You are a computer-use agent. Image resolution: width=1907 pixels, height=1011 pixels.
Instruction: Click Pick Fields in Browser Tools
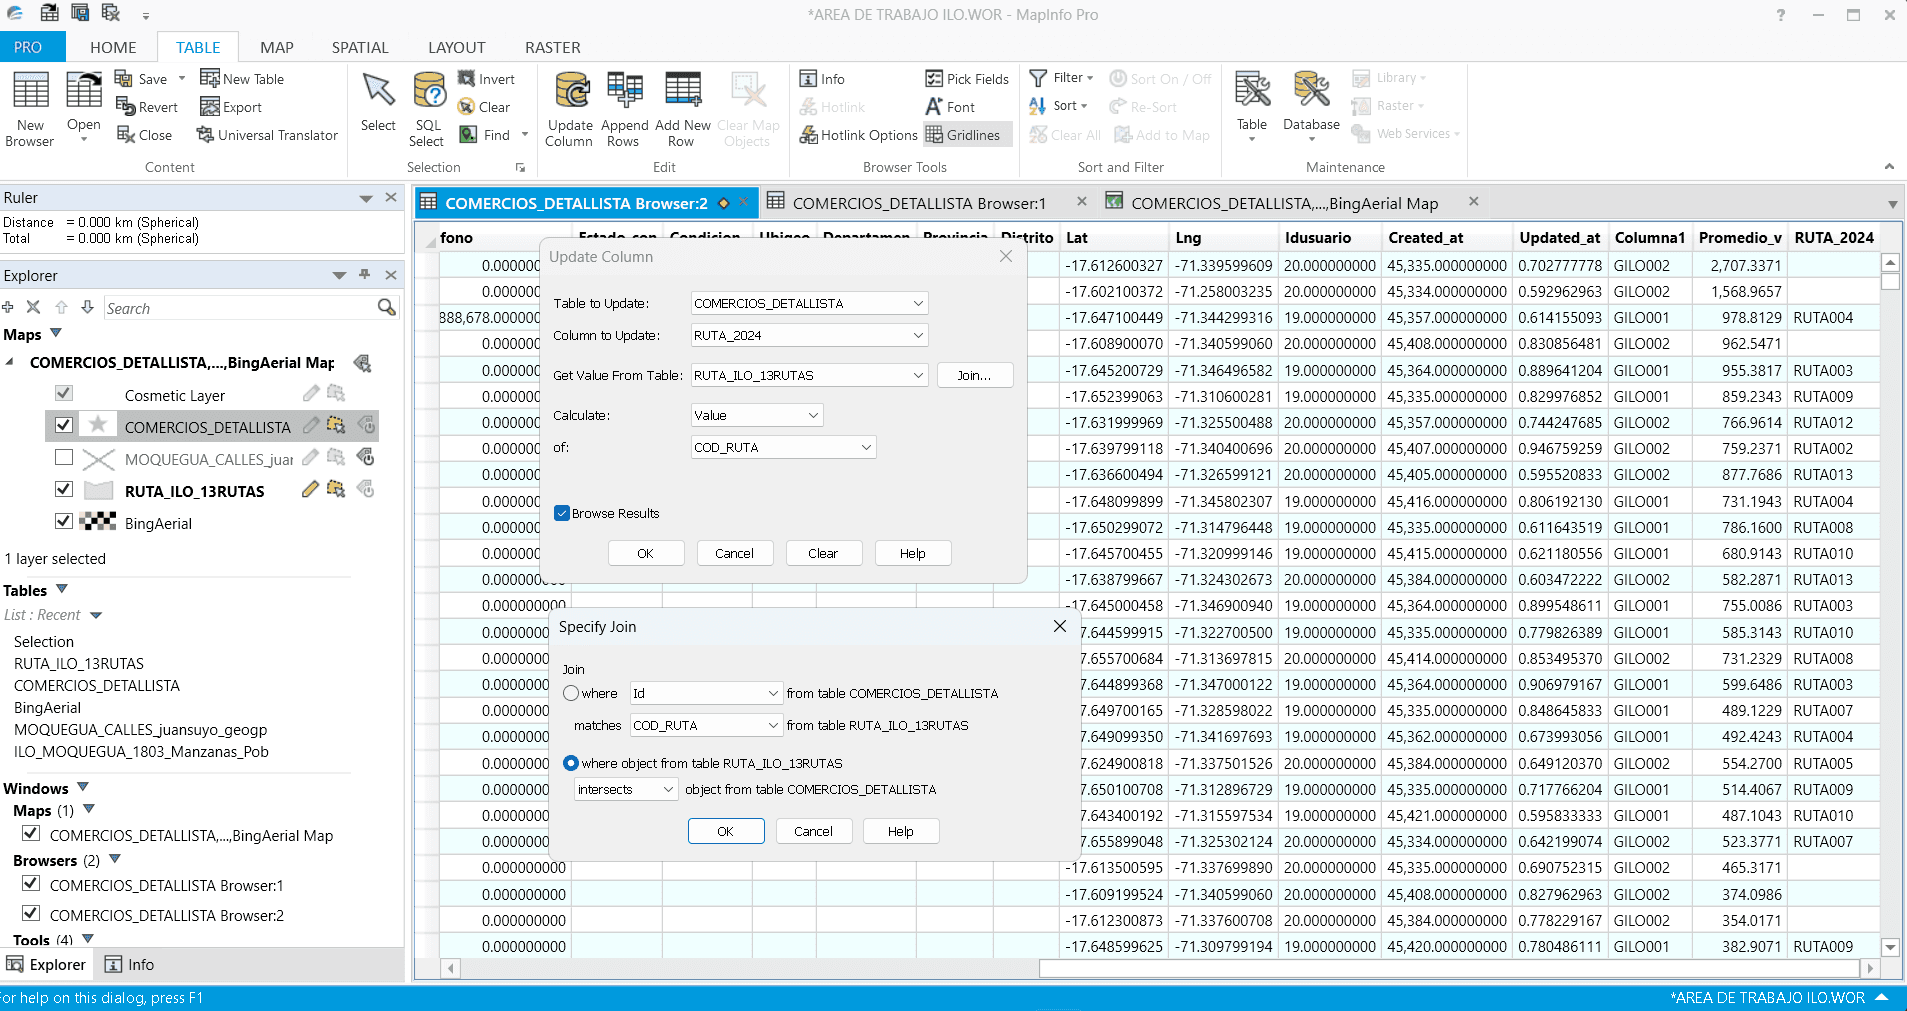pos(967,79)
